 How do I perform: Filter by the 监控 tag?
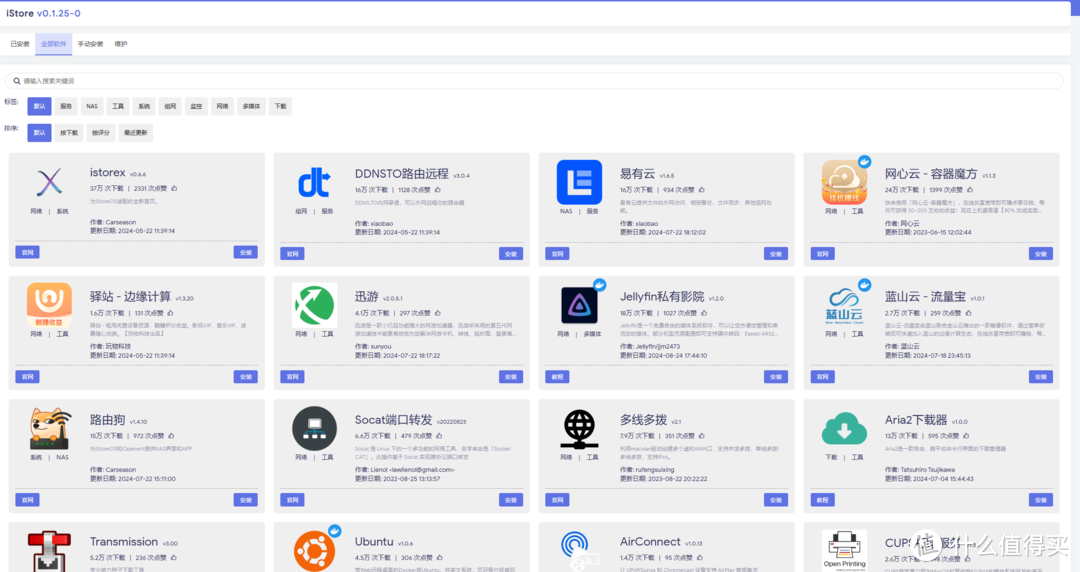click(196, 106)
